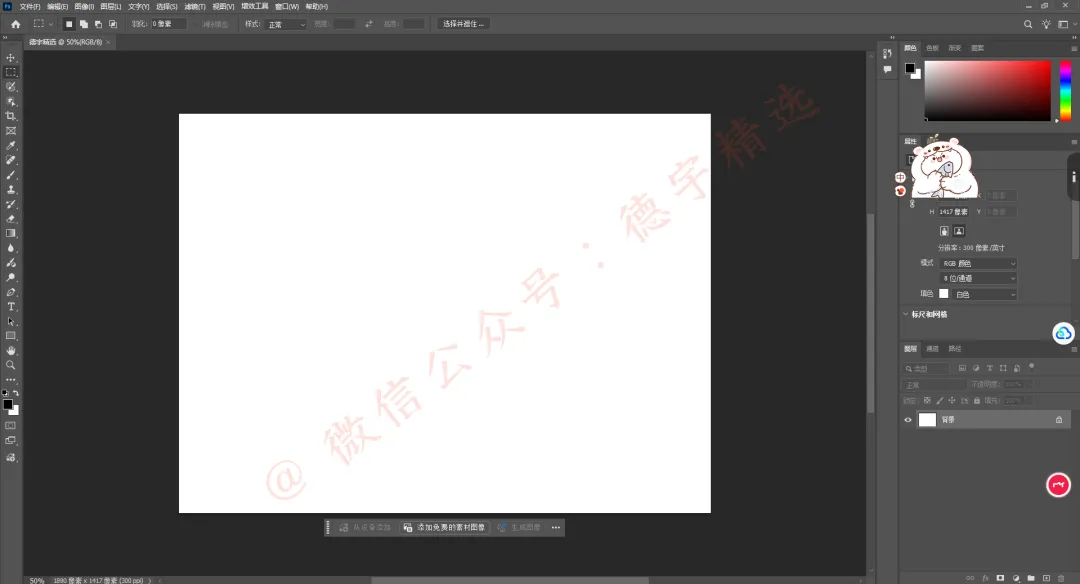Select the Path Selection tool
Screen dimensions: 1080x584
point(11,322)
